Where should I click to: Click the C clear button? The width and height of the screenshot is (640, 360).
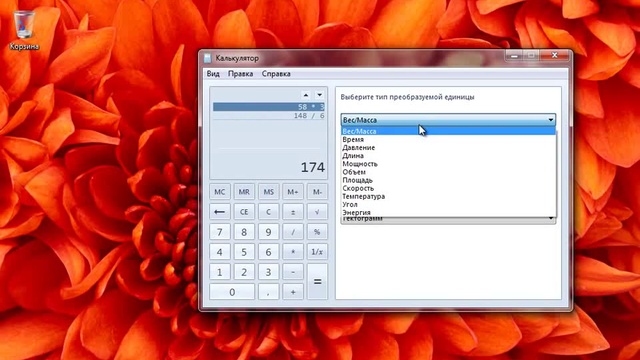click(269, 212)
